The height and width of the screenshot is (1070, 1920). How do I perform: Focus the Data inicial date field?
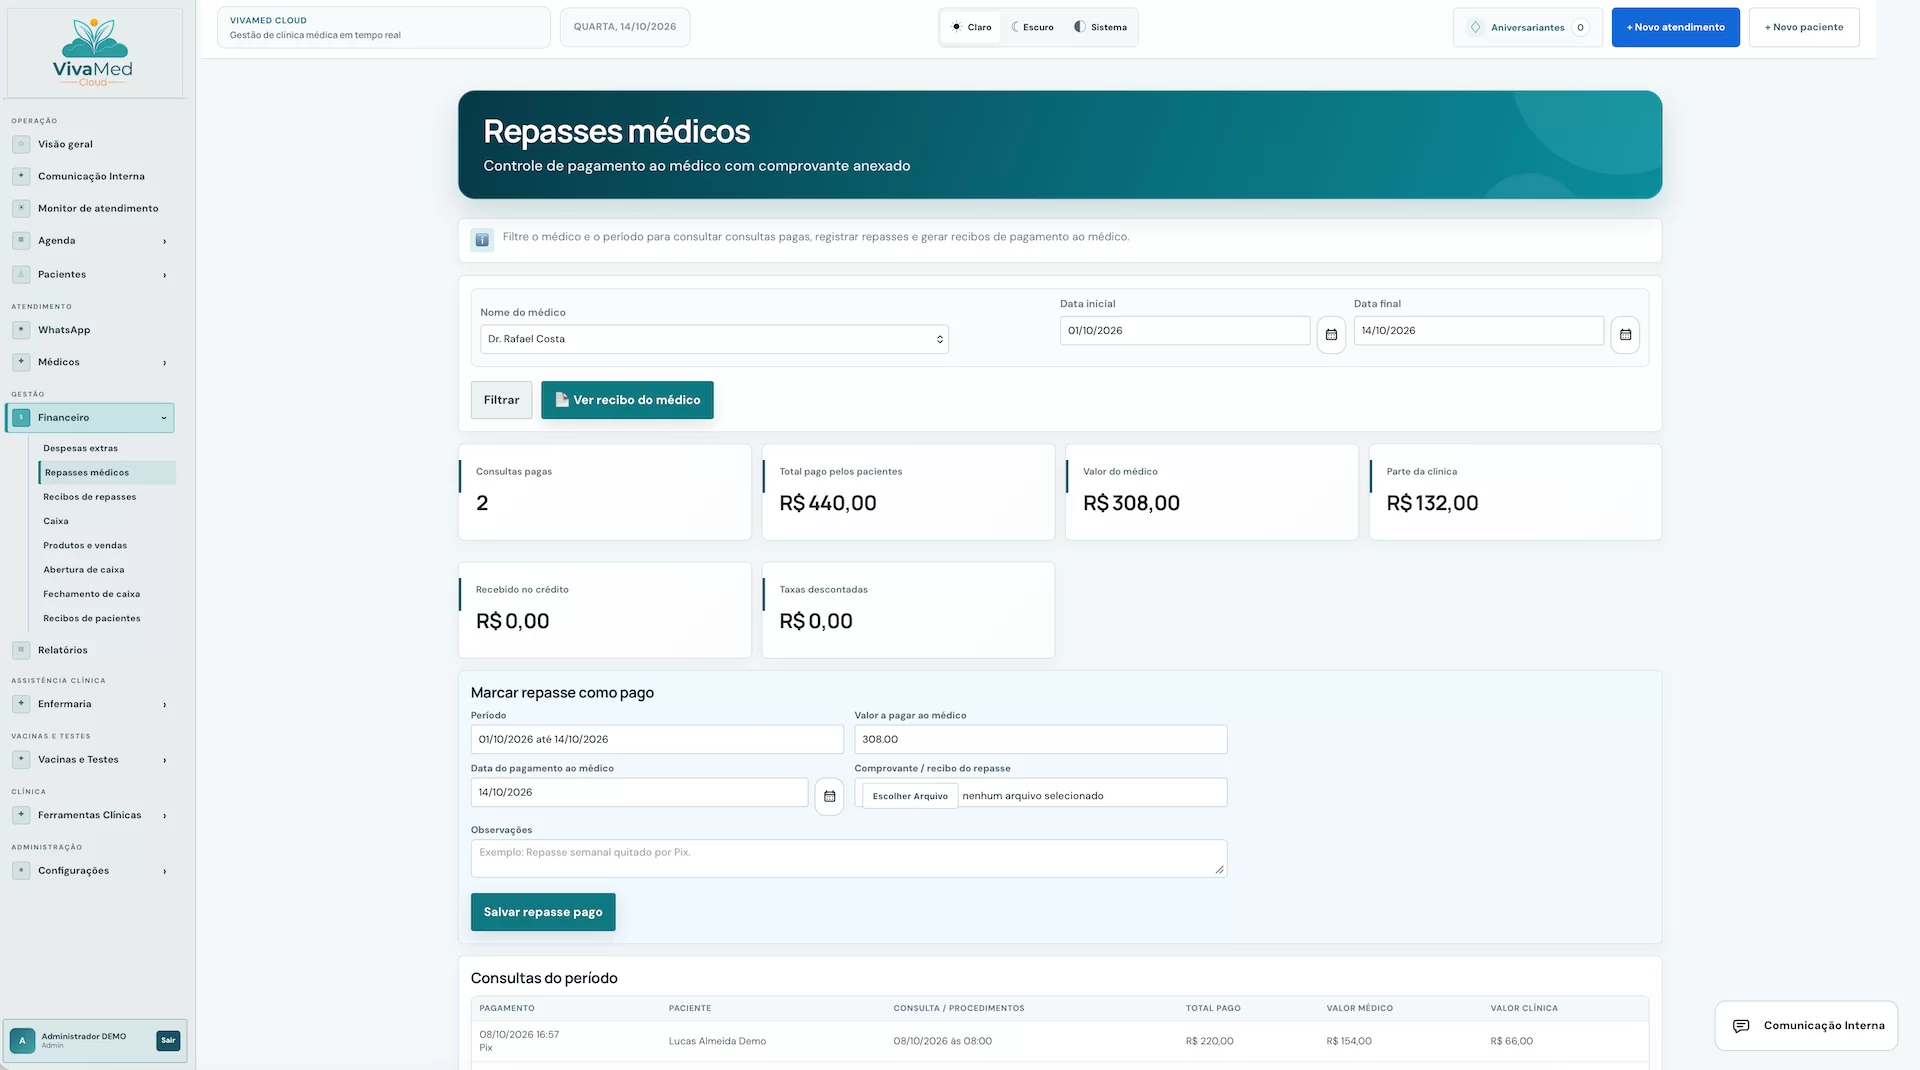[1185, 331]
